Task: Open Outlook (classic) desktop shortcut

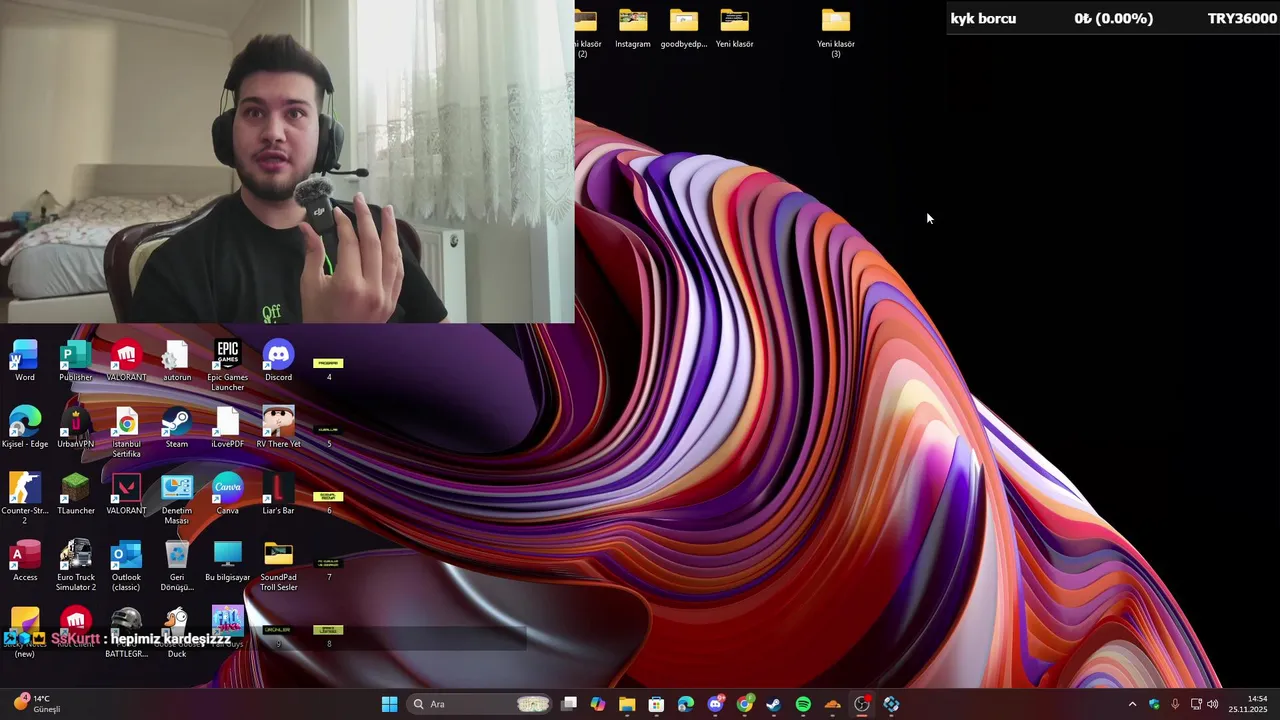Action: pyautogui.click(x=126, y=566)
